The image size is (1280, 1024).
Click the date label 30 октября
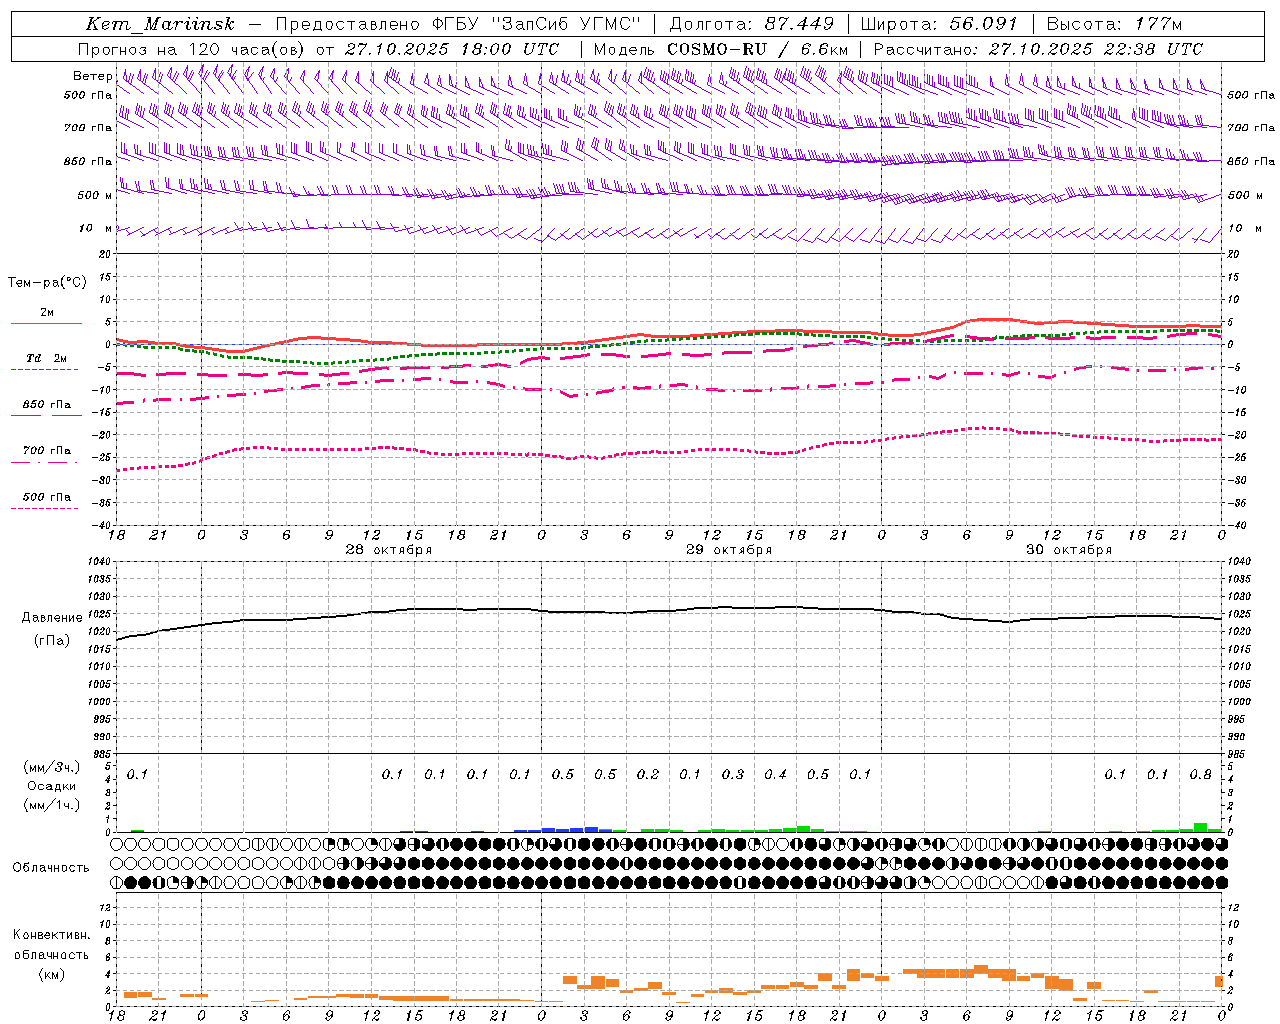click(x=1069, y=550)
